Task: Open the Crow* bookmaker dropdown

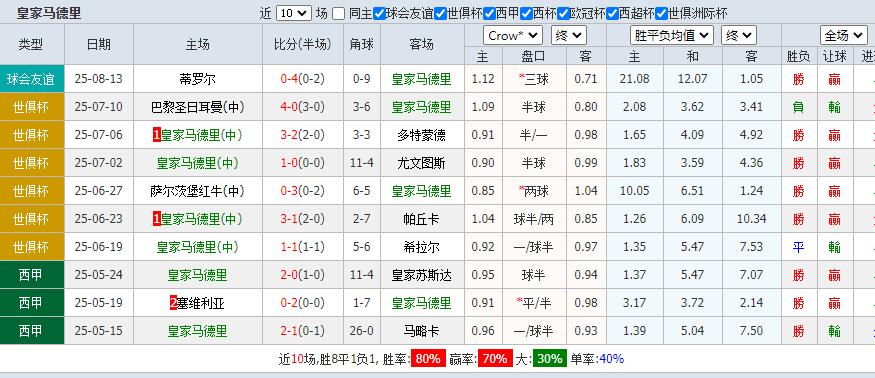Action: point(513,36)
